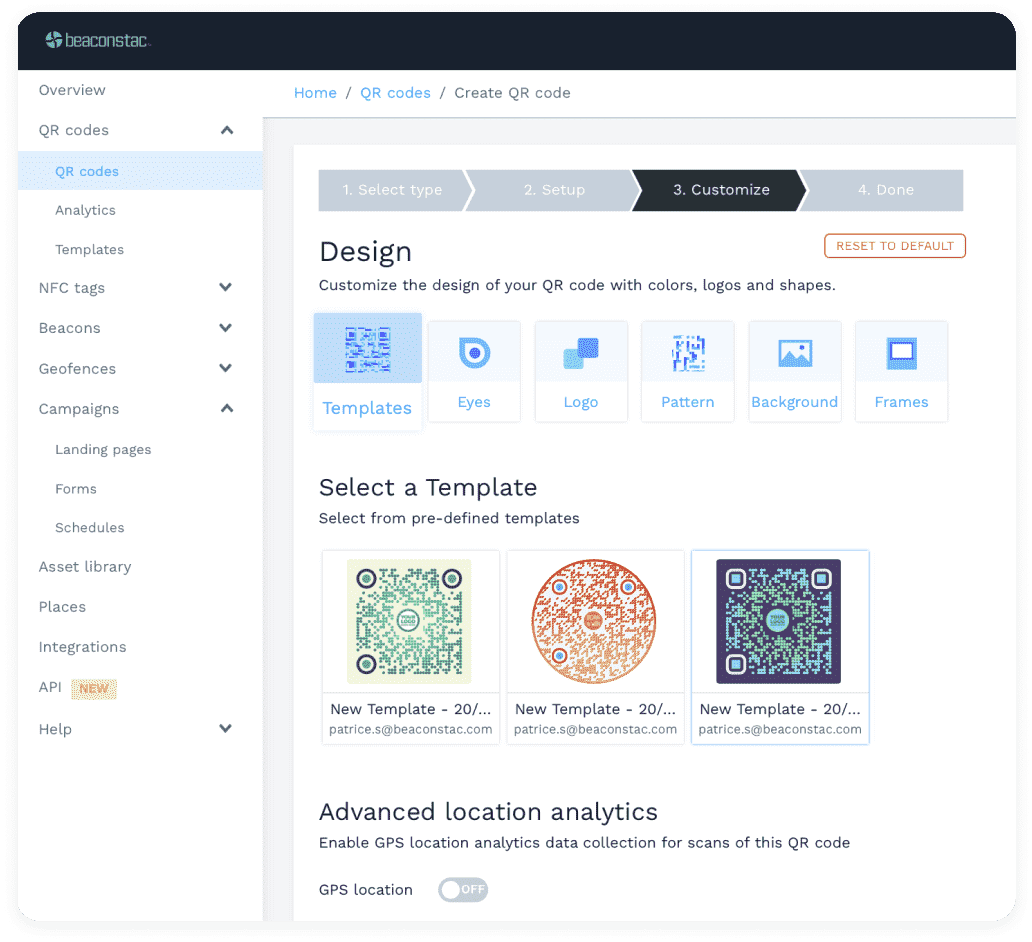Click the Create QR code breadcrumb text
Screen dimensions: 1032x942
[x=512, y=93]
